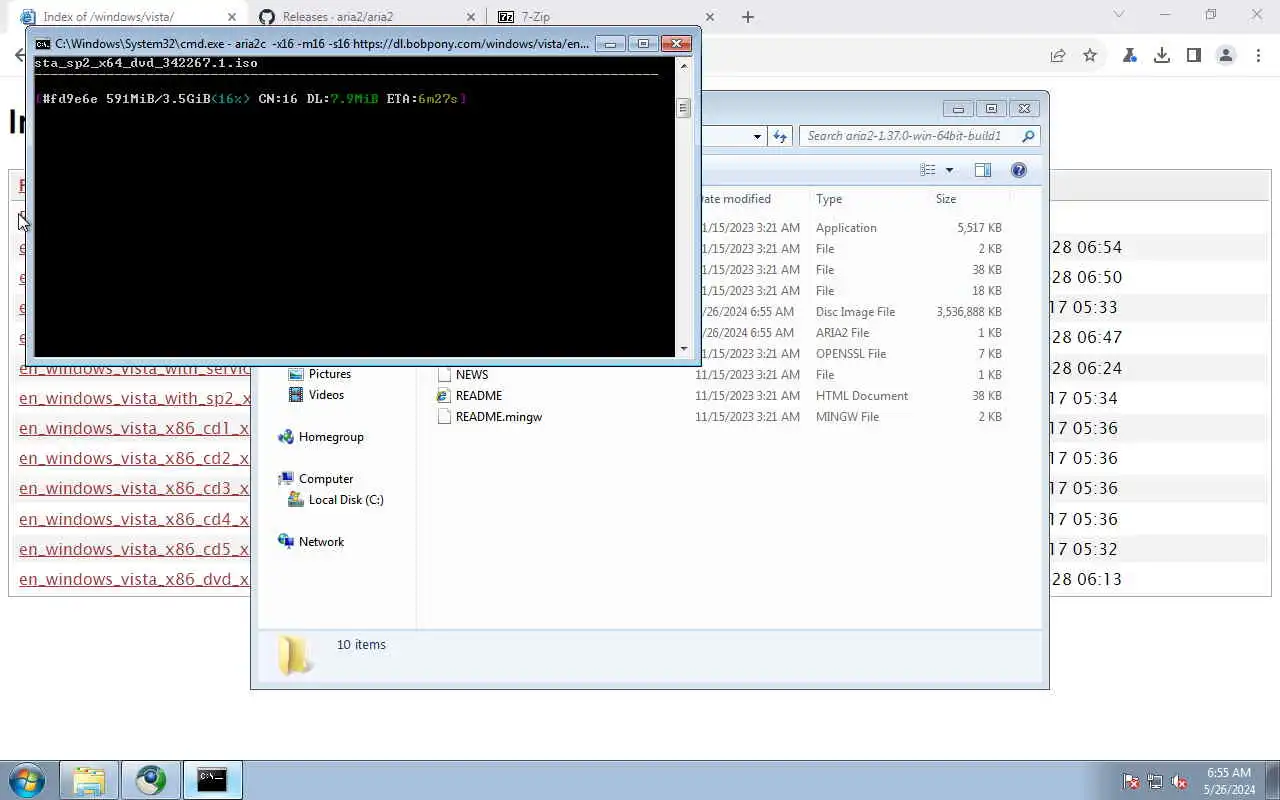This screenshot has height=800, width=1280.
Task: Select the README.mingw file
Action: coord(499,417)
